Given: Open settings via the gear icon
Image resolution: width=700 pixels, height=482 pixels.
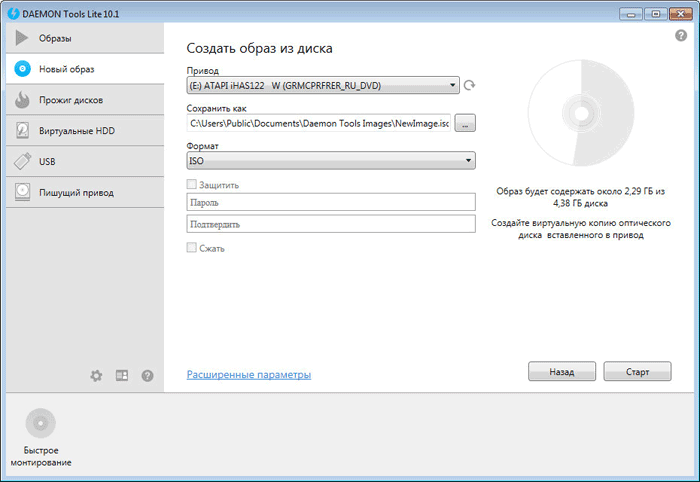Looking at the screenshot, I should [96, 376].
